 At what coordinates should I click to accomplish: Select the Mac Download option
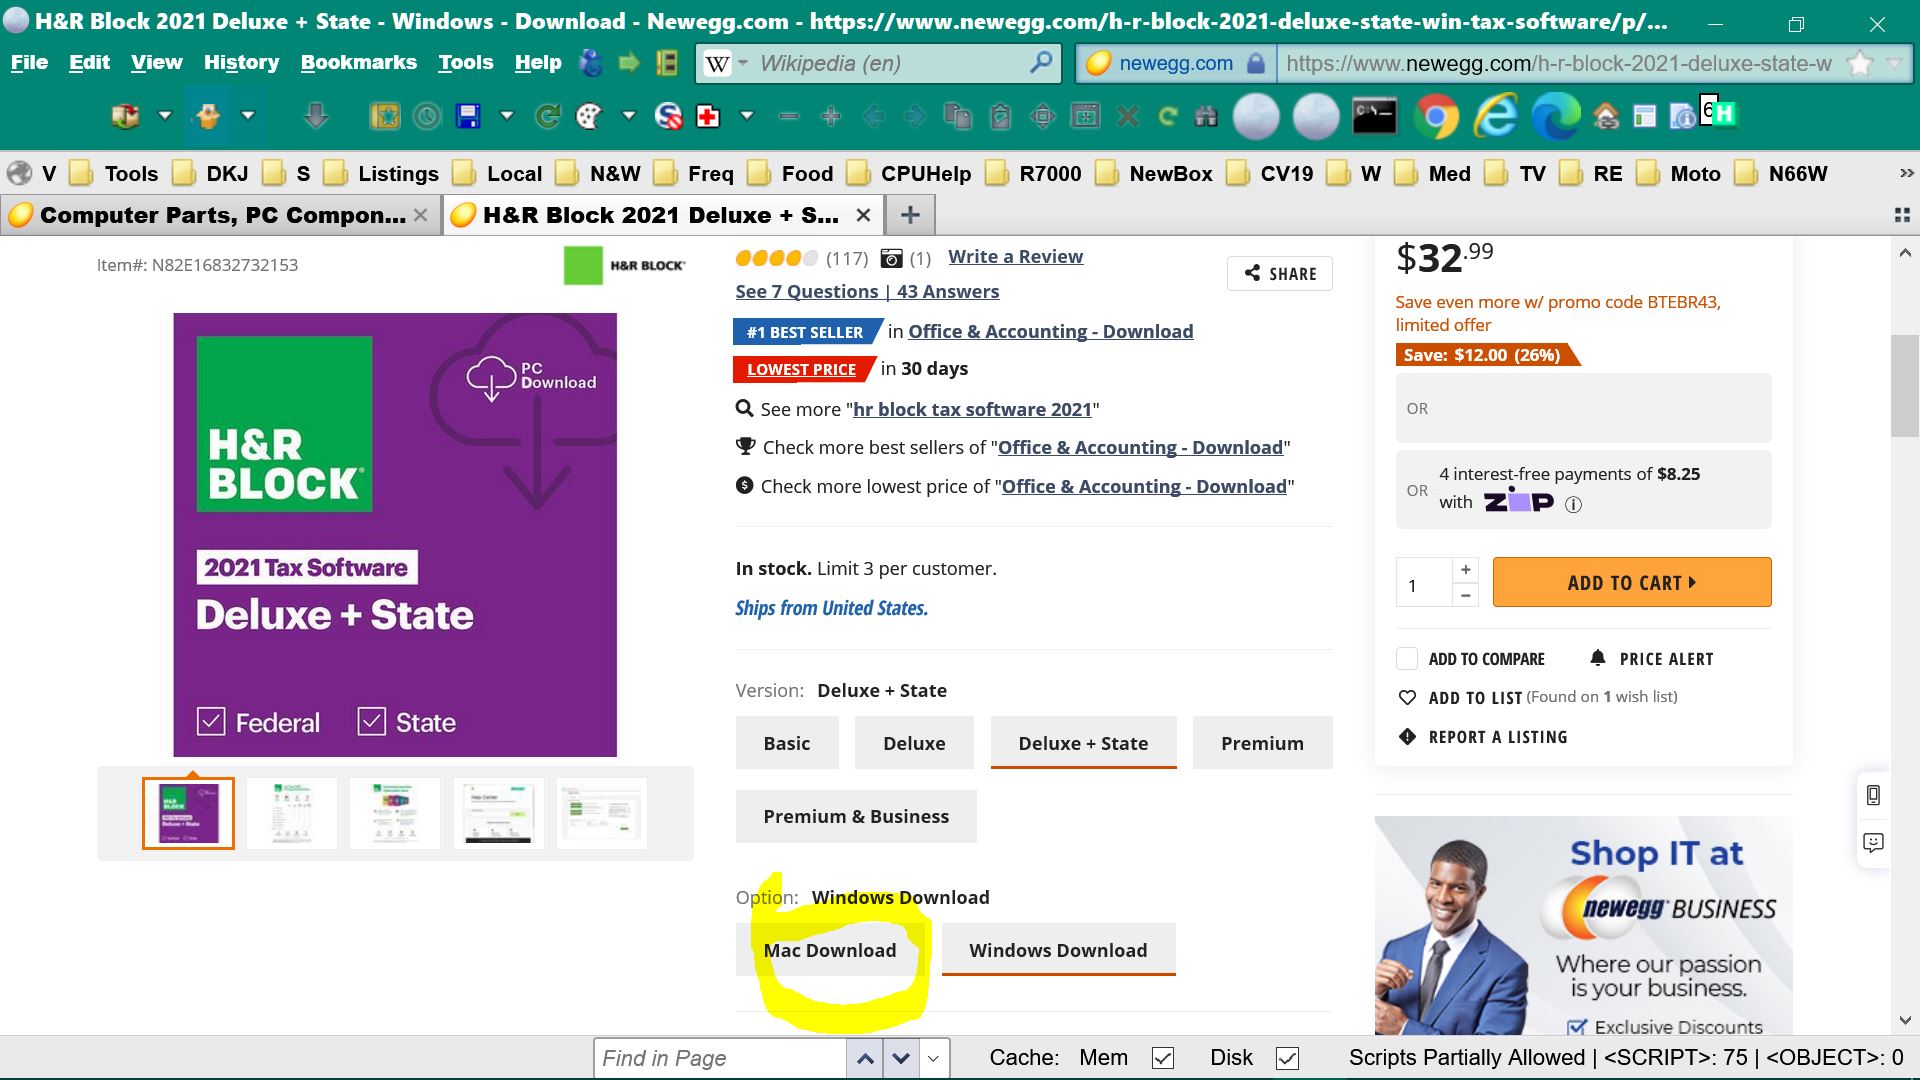click(830, 950)
